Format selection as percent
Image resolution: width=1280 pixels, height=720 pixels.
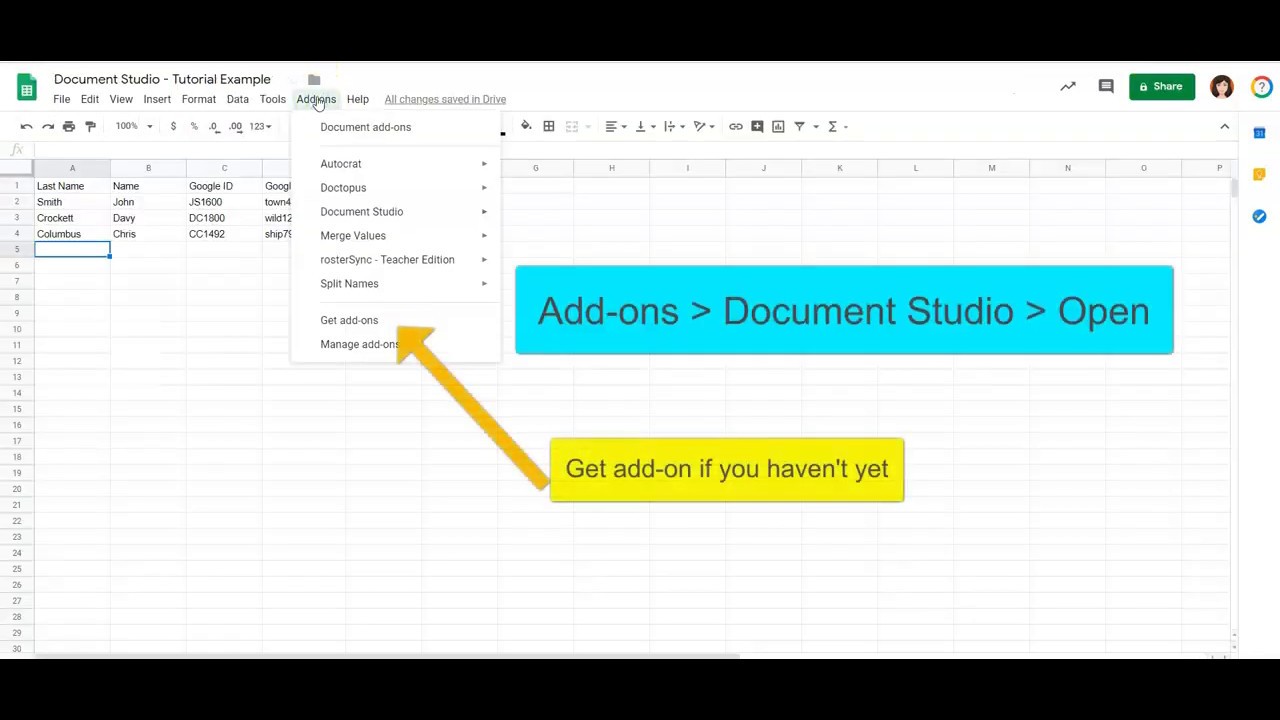[194, 126]
